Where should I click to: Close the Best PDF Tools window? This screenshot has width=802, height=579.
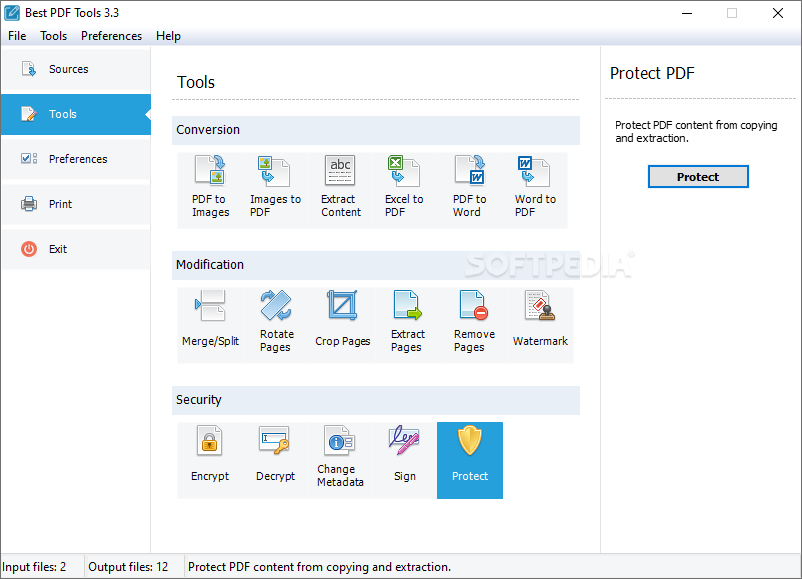point(777,13)
